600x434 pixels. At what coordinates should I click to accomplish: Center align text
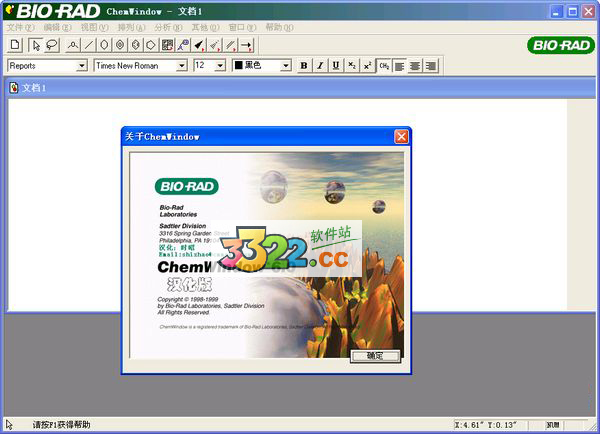pos(415,66)
